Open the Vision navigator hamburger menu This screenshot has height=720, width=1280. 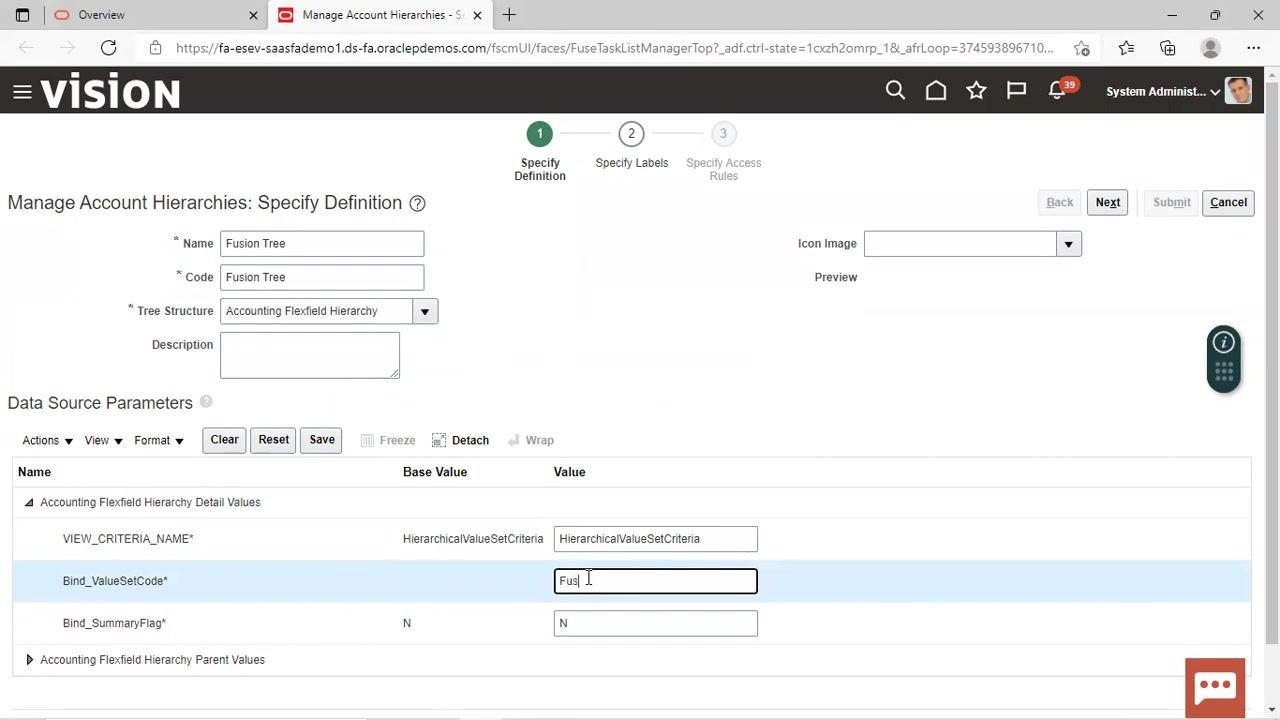pos(22,92)
